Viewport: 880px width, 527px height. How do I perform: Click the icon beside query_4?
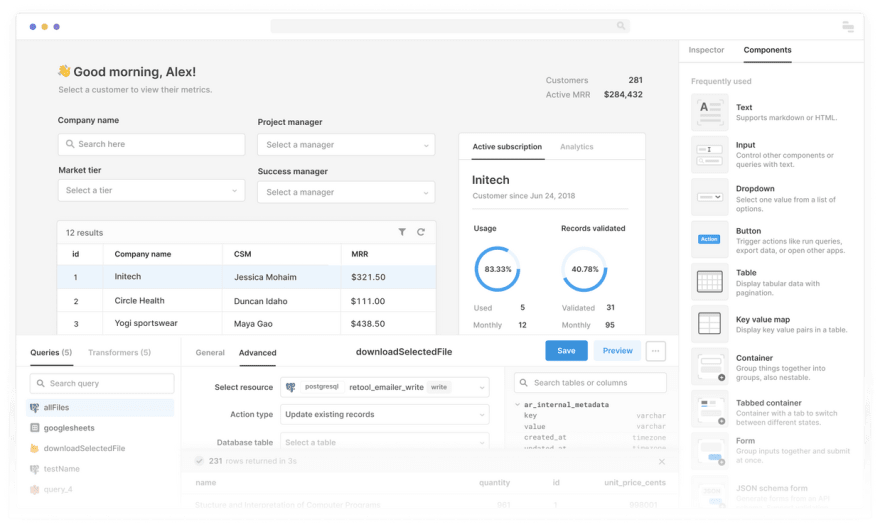click(34, 489)
